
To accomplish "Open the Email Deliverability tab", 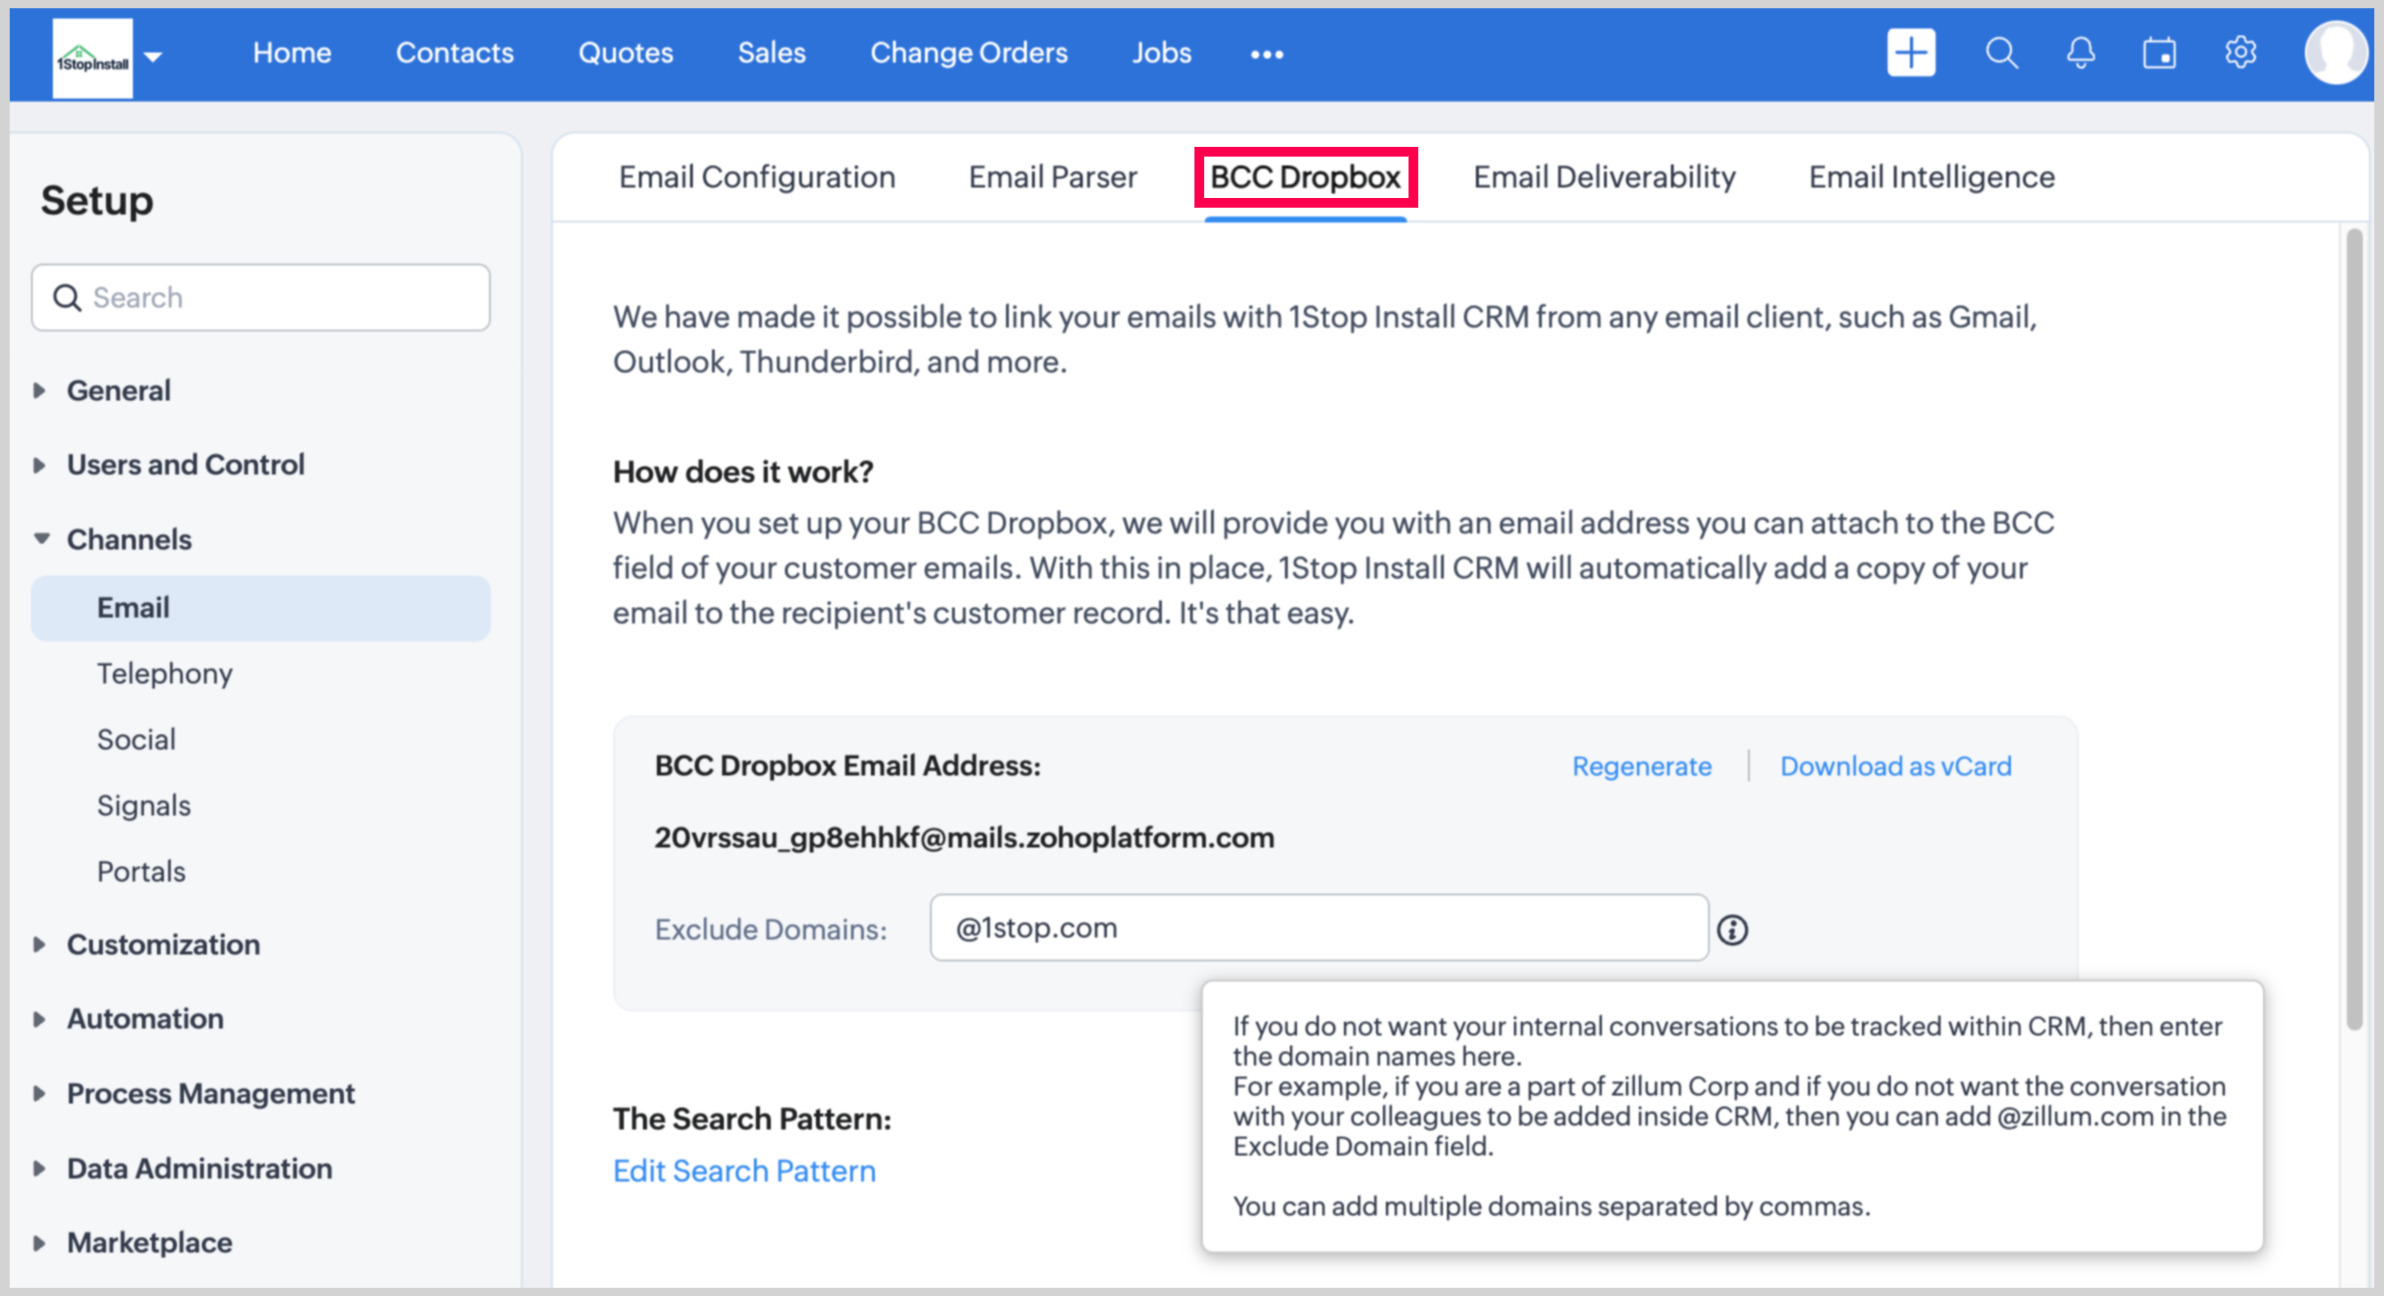I will tap(1604, 177).
